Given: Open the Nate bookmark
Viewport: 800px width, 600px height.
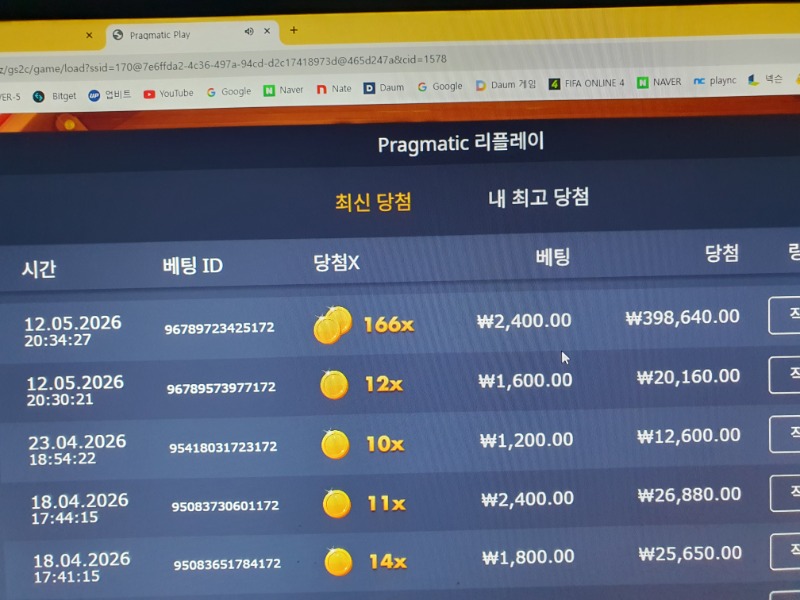Looking at the screenshot, I should 334,89.
